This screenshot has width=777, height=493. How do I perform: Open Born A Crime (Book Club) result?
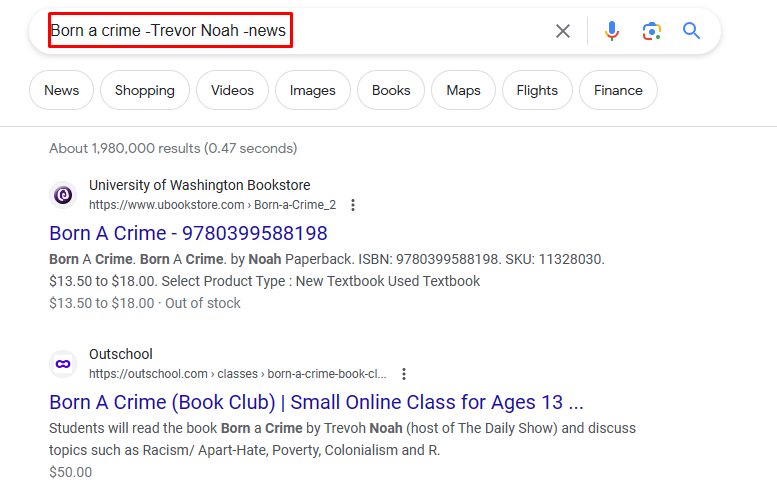pos(316,402)
